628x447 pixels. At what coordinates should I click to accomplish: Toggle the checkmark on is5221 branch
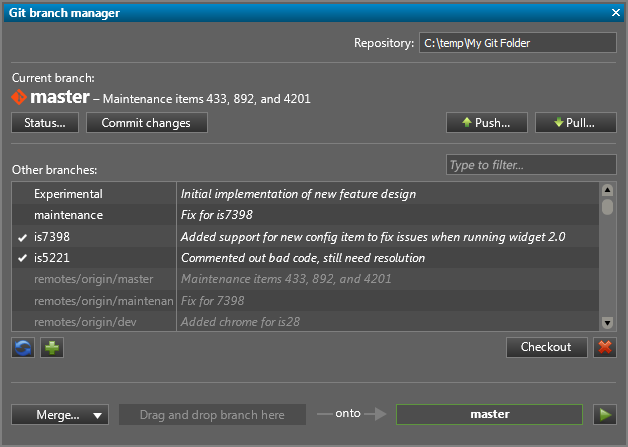22,258
